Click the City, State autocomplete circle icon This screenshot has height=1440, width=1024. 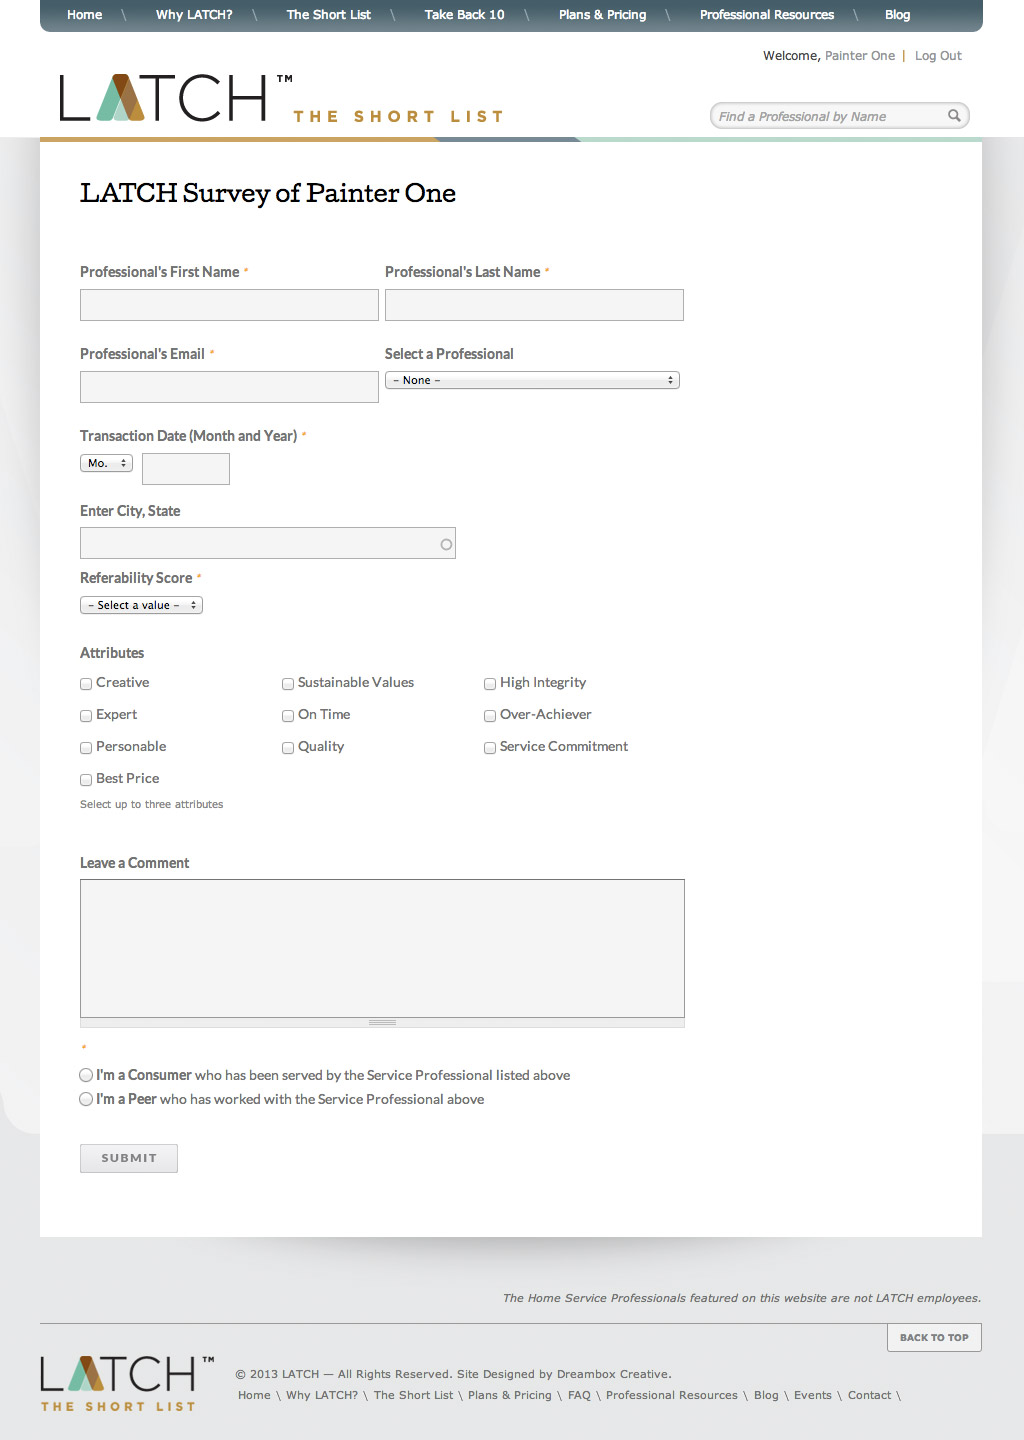coord(446,544)
